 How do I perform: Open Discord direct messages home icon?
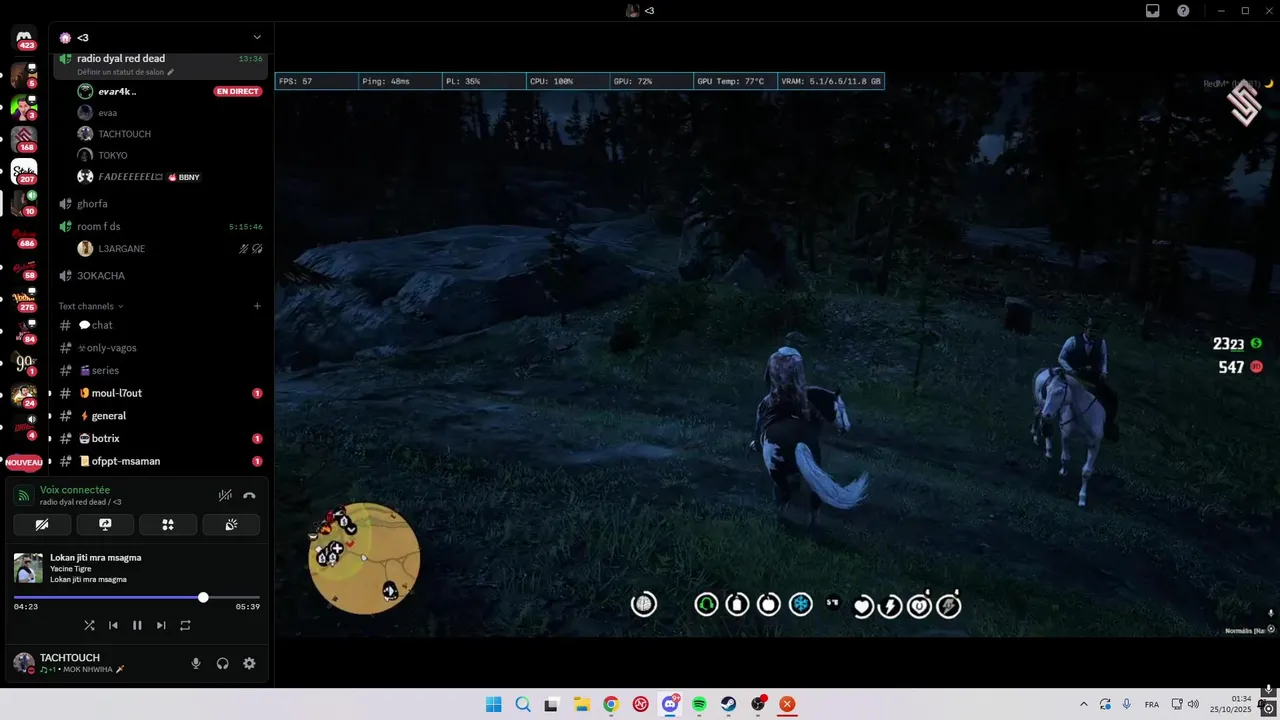pos(25,37)
